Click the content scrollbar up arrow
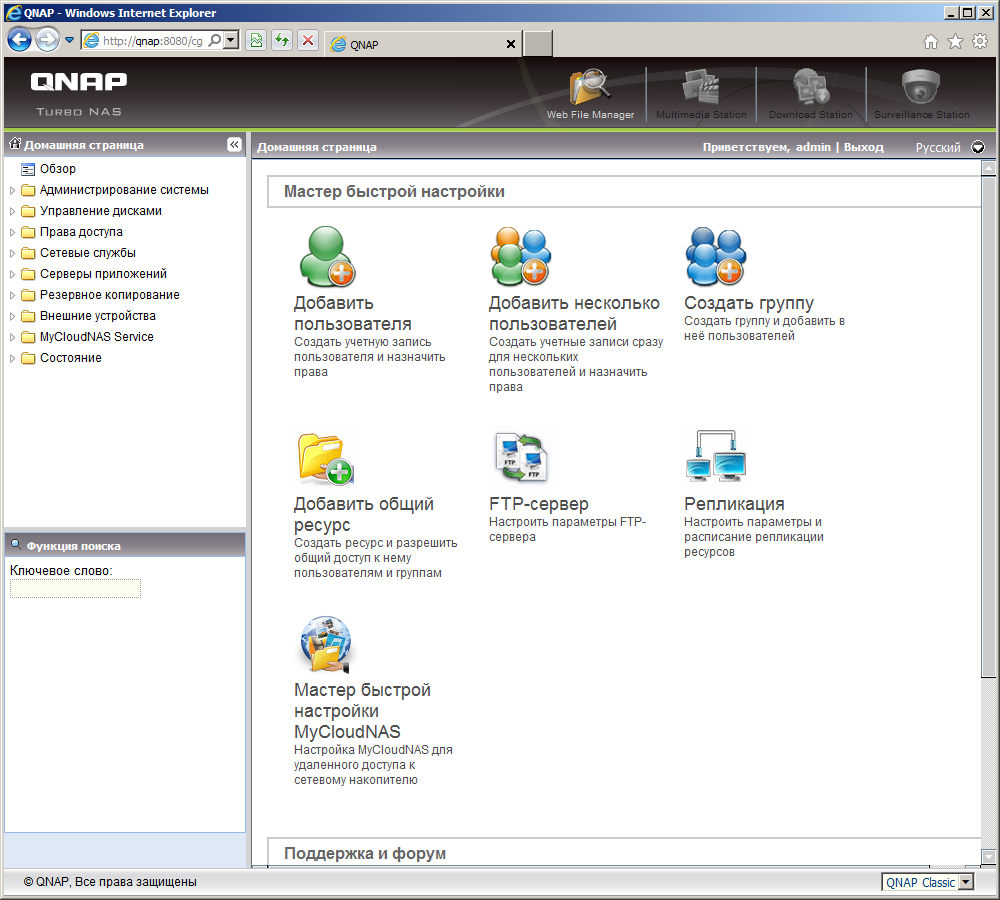This screenshot has width=1000, height=900. click(x=989, y=168)
